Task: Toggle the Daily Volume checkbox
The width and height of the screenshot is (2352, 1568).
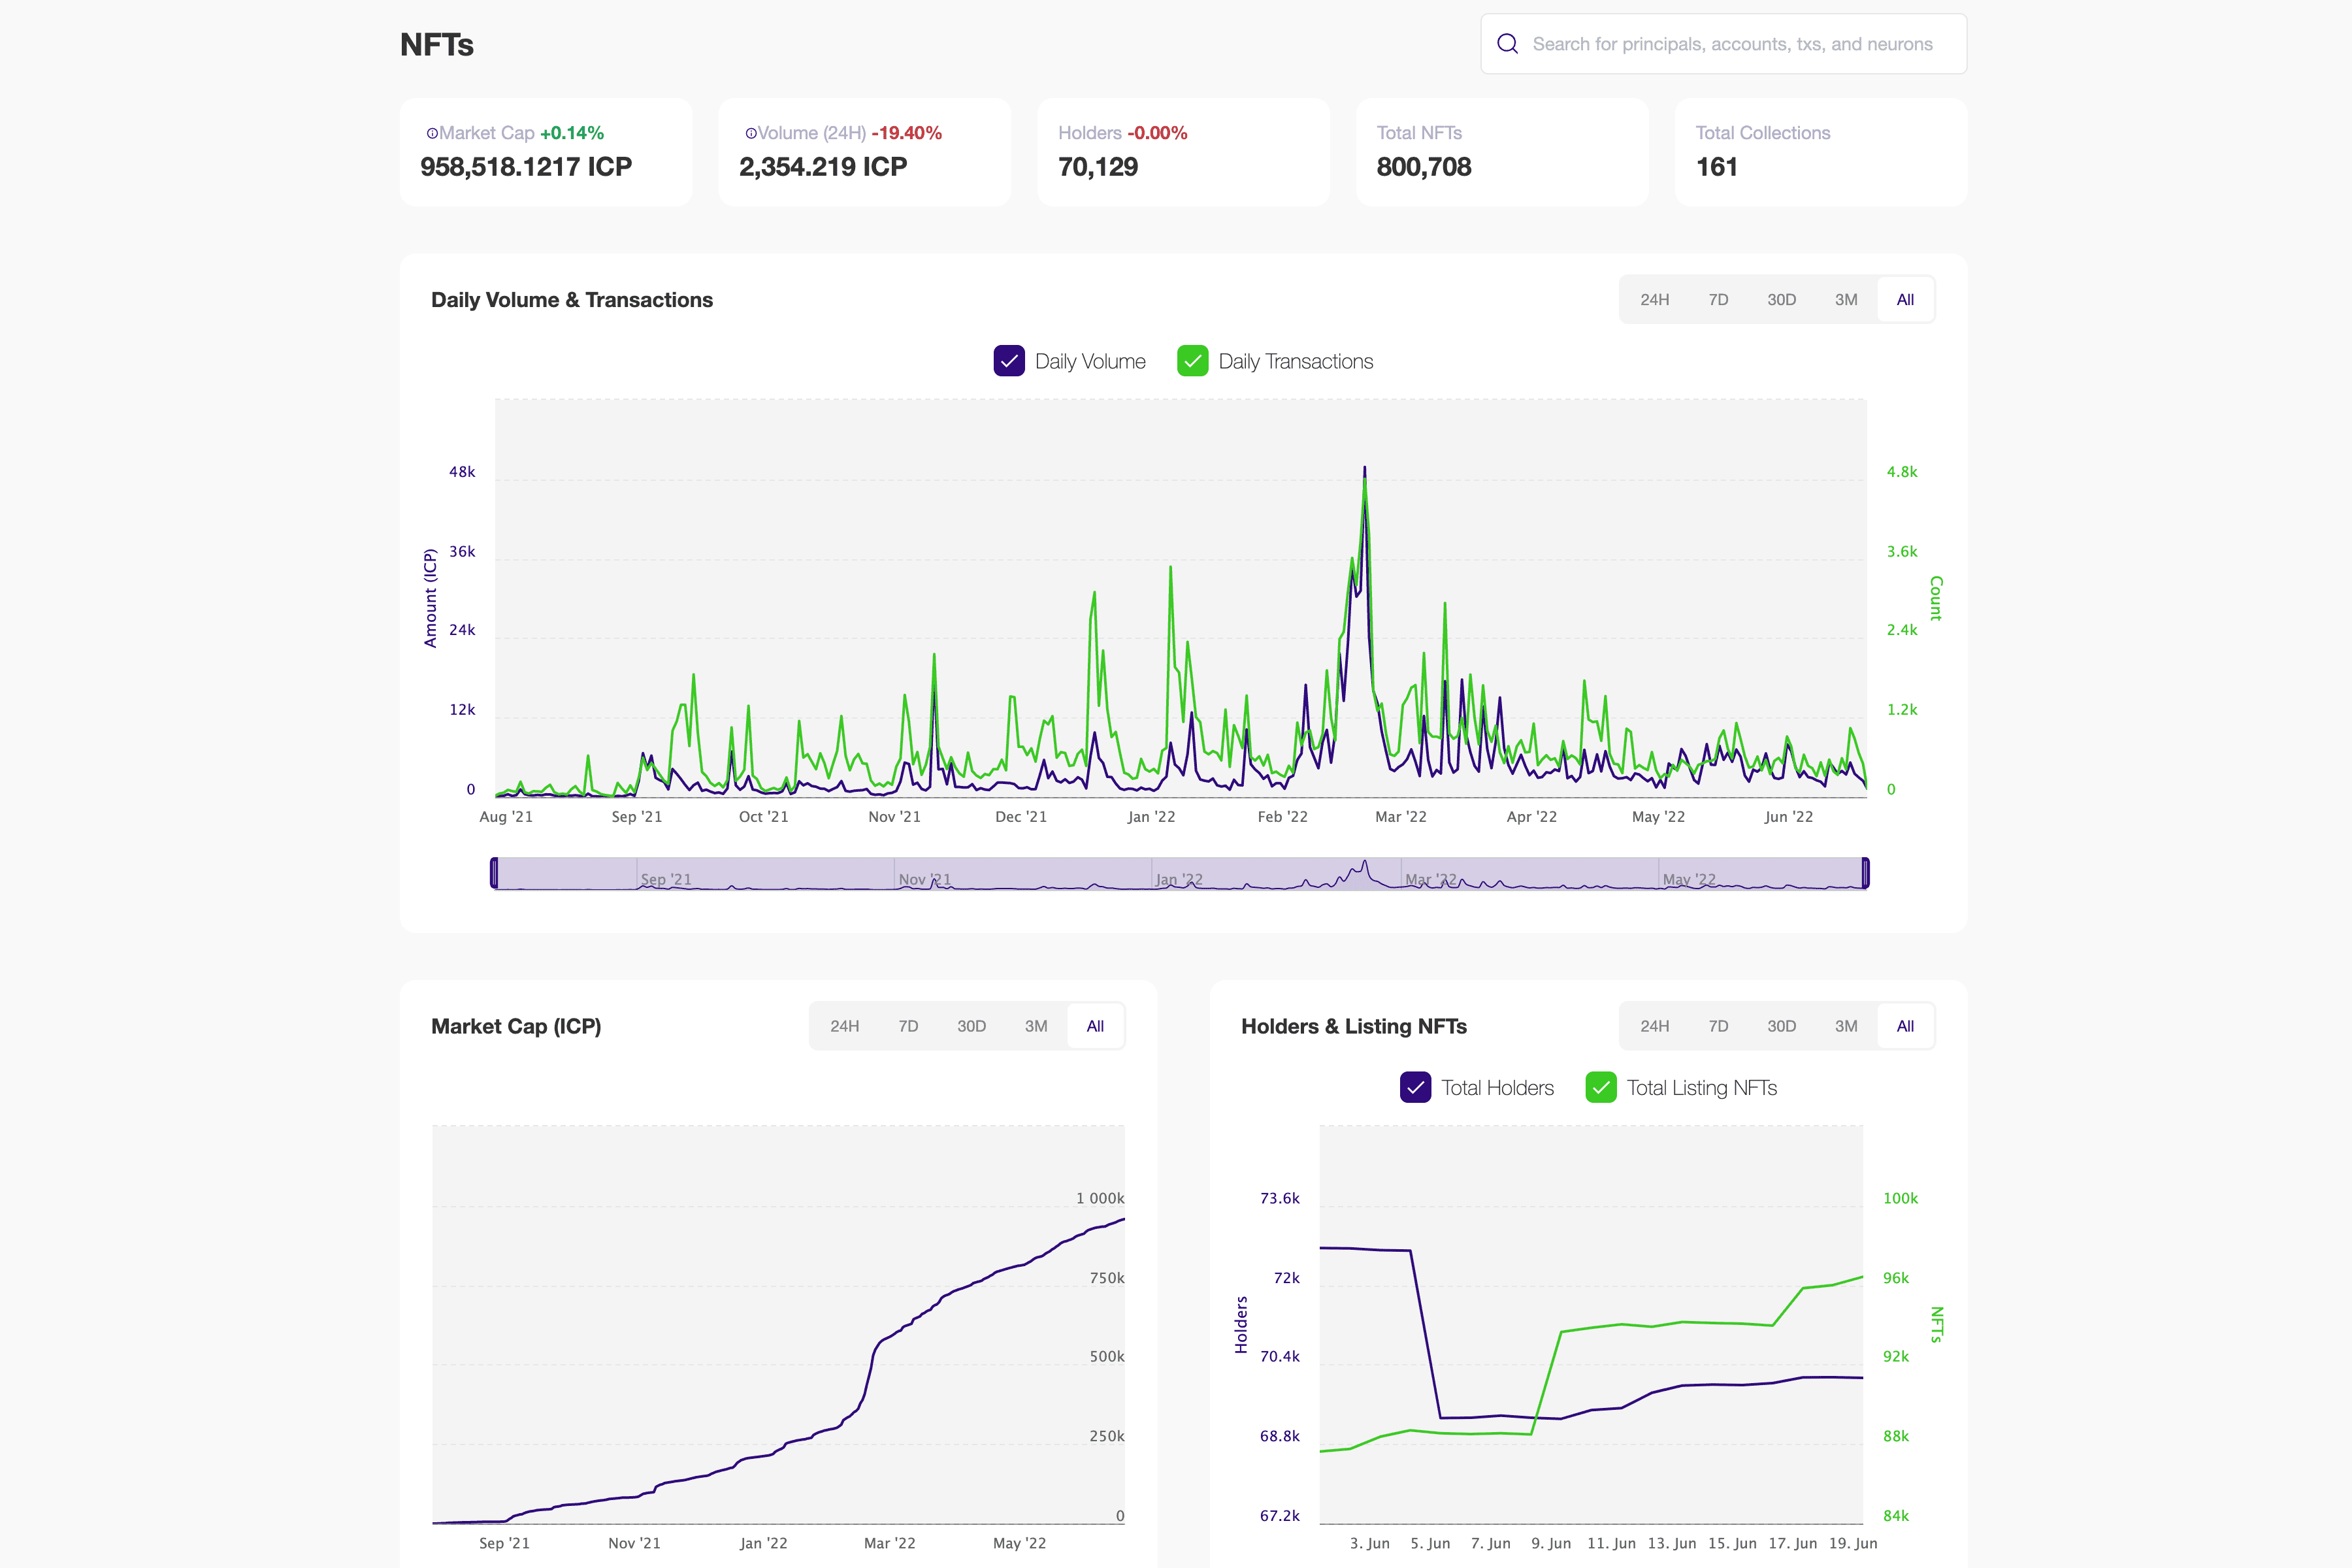Action: click(x=1009, y=361)
